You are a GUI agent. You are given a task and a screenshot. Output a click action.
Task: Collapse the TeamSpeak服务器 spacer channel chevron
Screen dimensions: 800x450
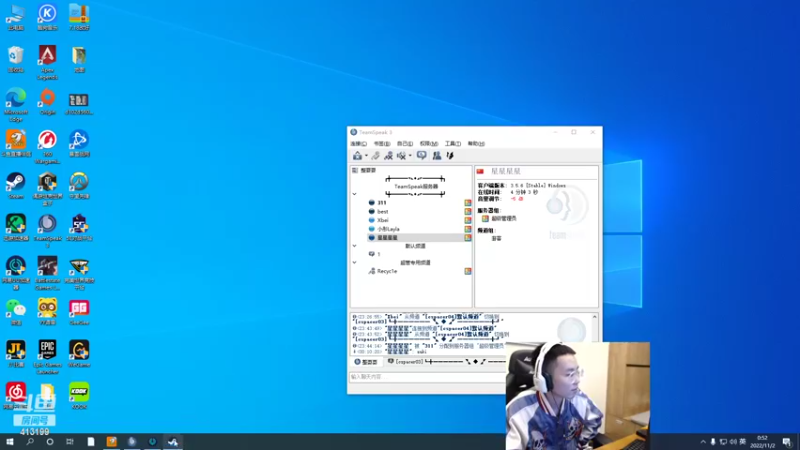point(355,194)
